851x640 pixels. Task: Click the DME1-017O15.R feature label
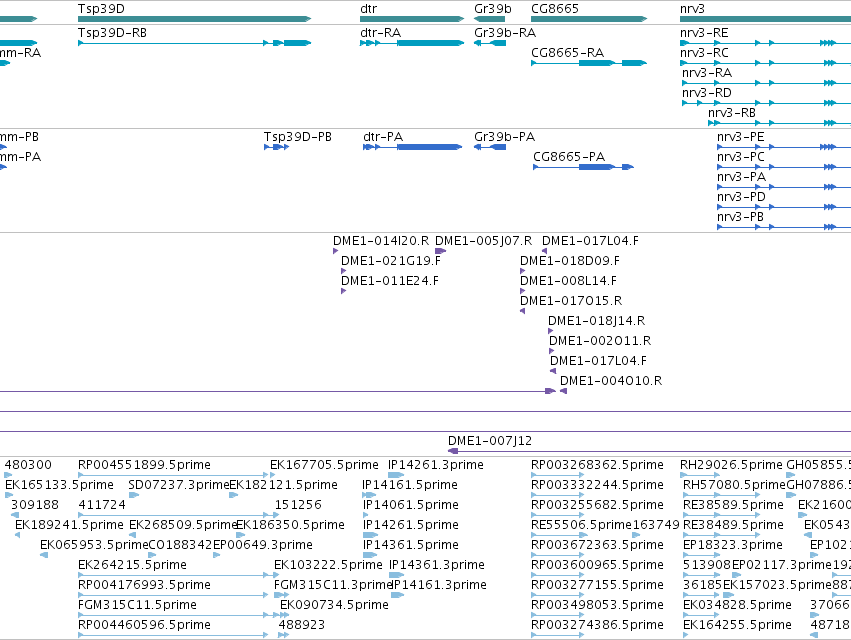click(571, 301)
